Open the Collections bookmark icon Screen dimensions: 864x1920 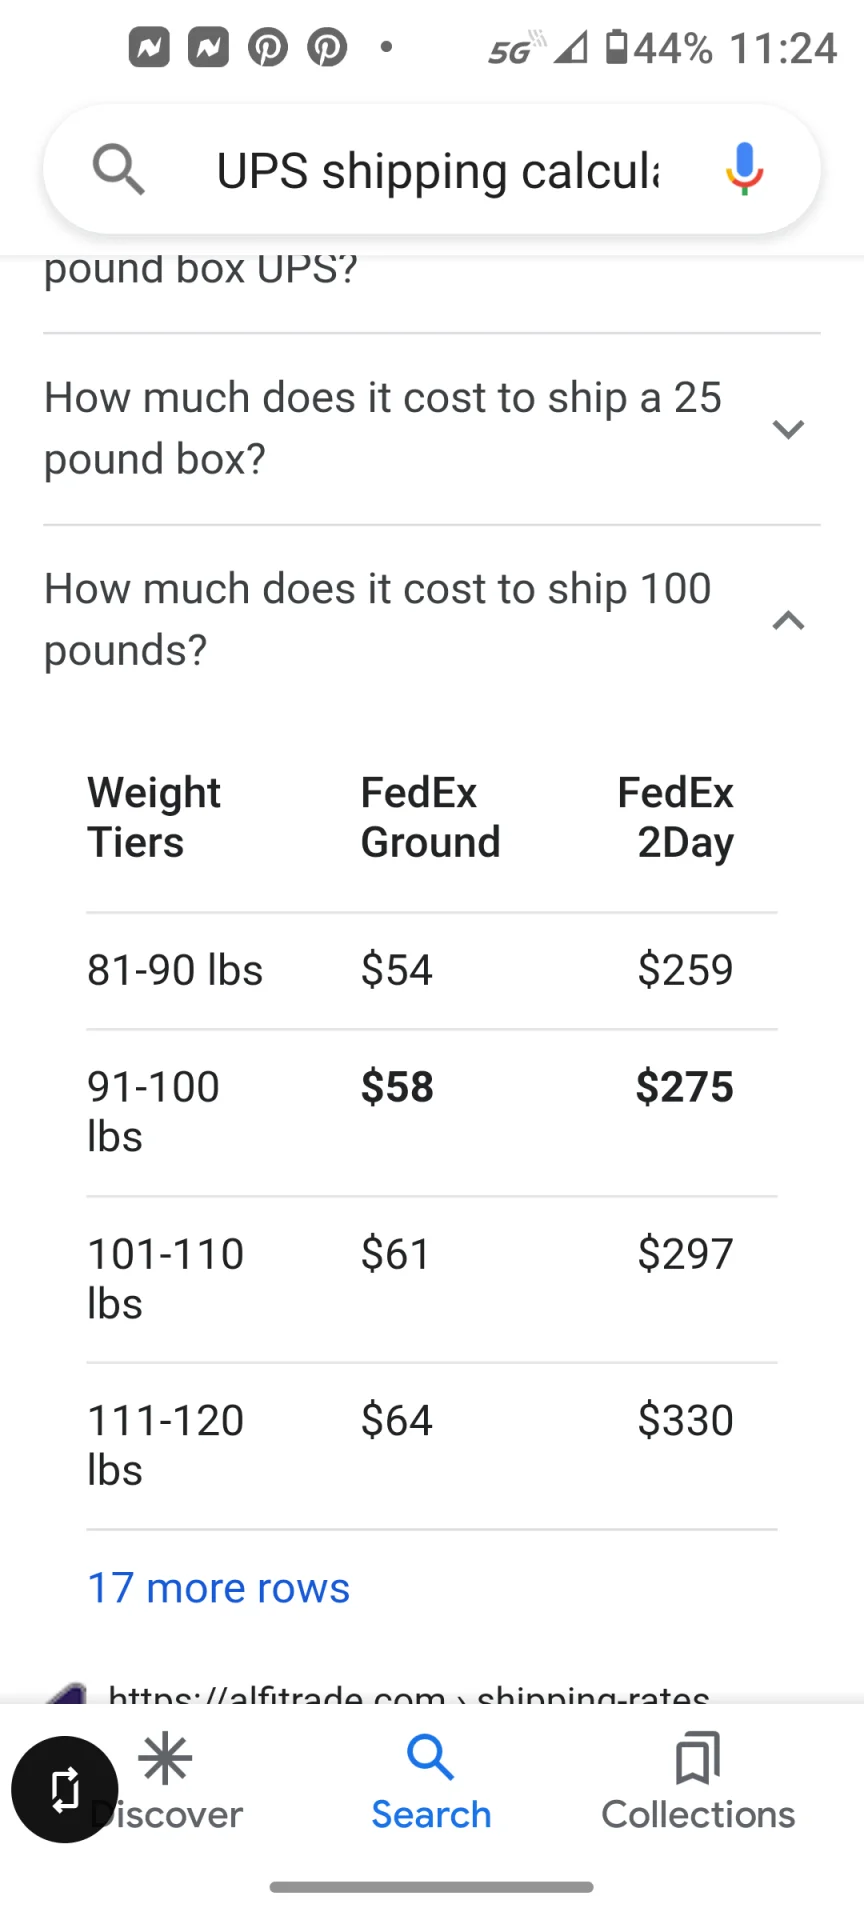point(698,1758)
